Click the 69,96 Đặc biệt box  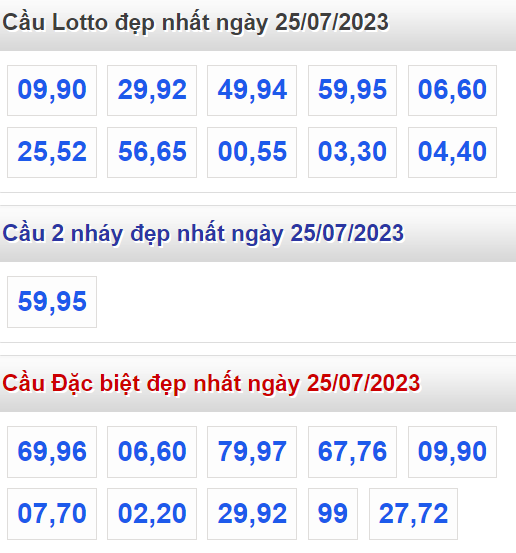point(52,452)
